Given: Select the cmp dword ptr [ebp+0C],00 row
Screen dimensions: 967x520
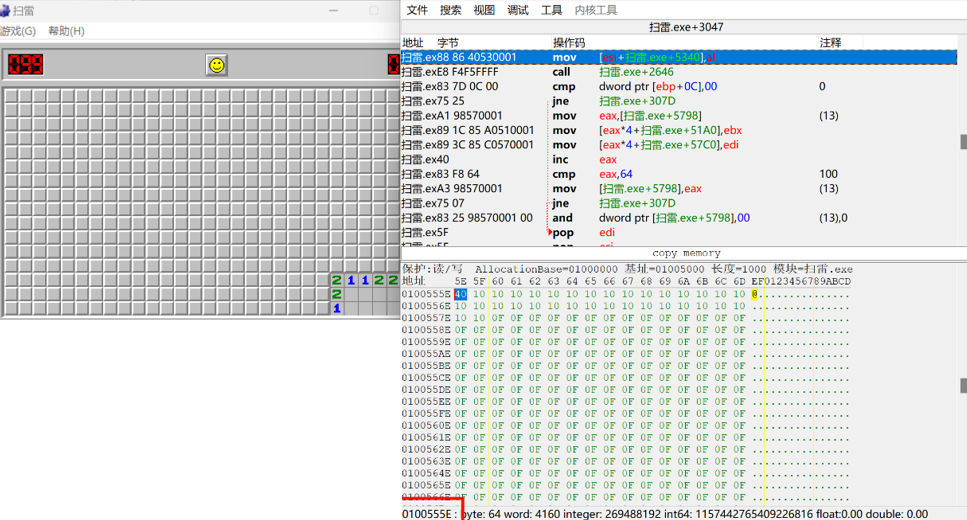Looking at the screenshot, I should [678, 86].
